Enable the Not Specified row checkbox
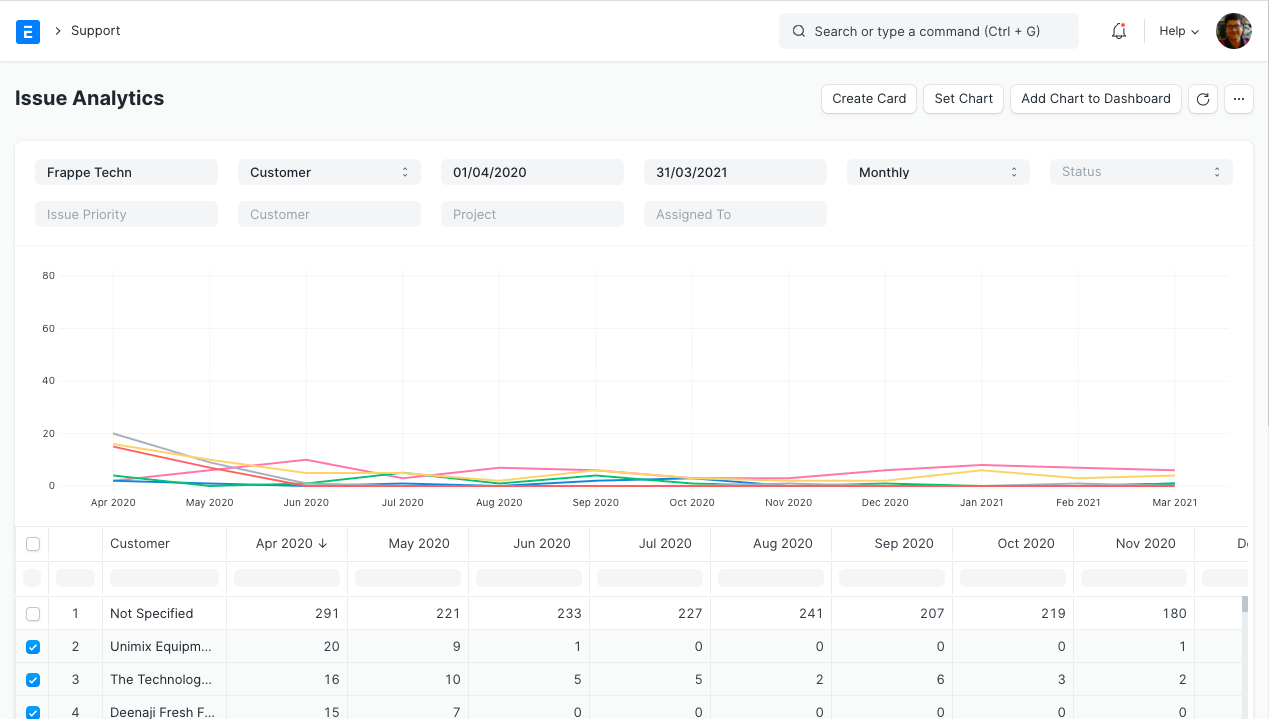The width and height of the screenshot is (1269, 719). (33, 613)
